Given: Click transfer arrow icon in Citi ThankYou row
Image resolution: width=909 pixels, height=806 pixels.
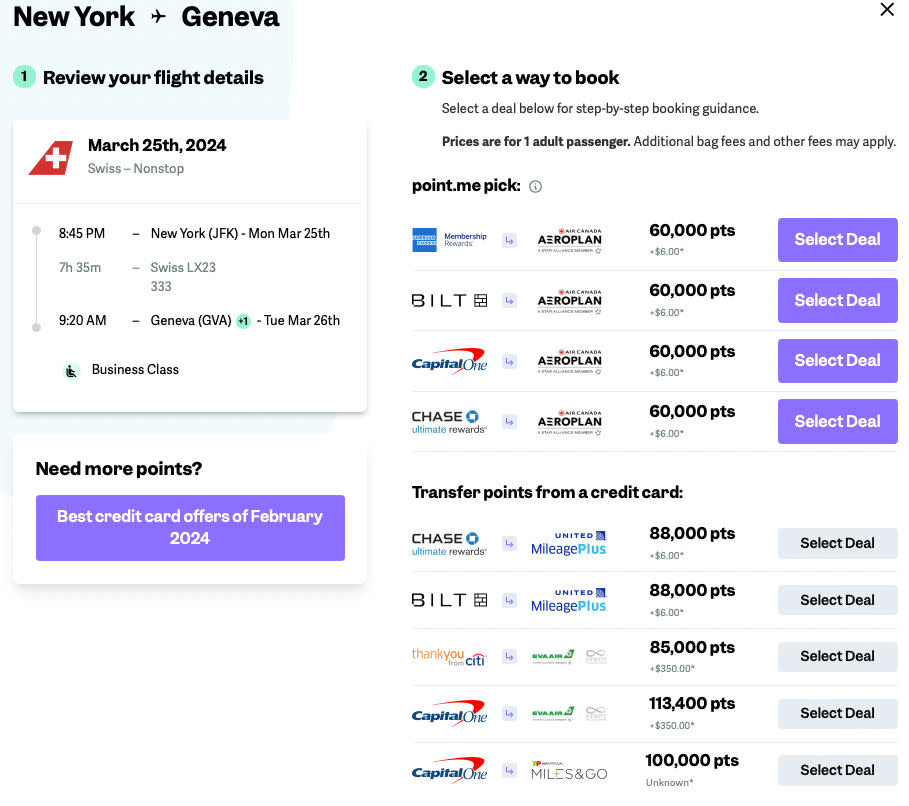Looking at the screenshot, I should [x=509, y=656].
